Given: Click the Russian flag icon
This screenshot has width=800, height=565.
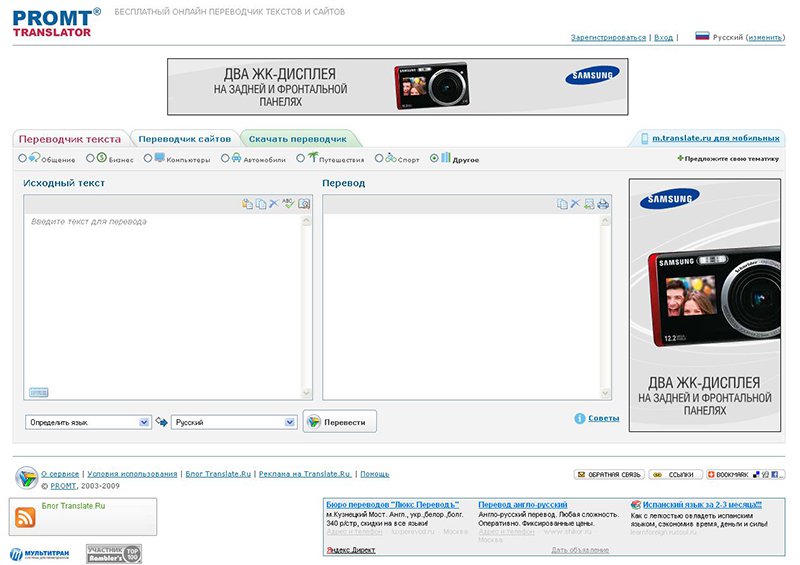Looking at the screenshot, I should click(x=702, y=36).
